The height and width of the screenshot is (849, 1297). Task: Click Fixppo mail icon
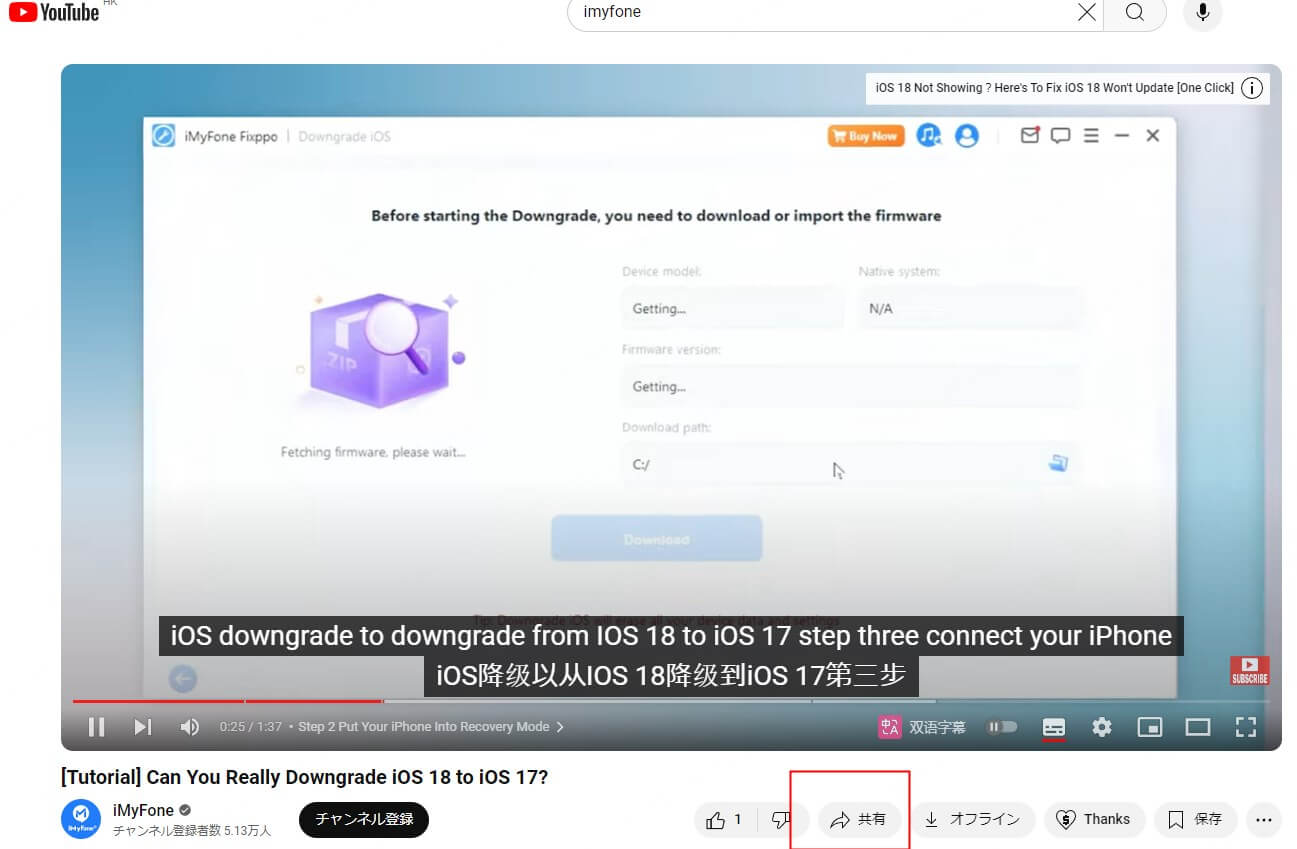(x=1030, y=135)
